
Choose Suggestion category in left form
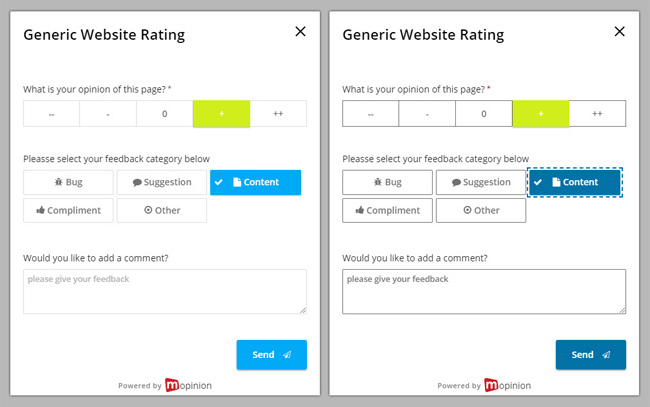pos(162,182)
